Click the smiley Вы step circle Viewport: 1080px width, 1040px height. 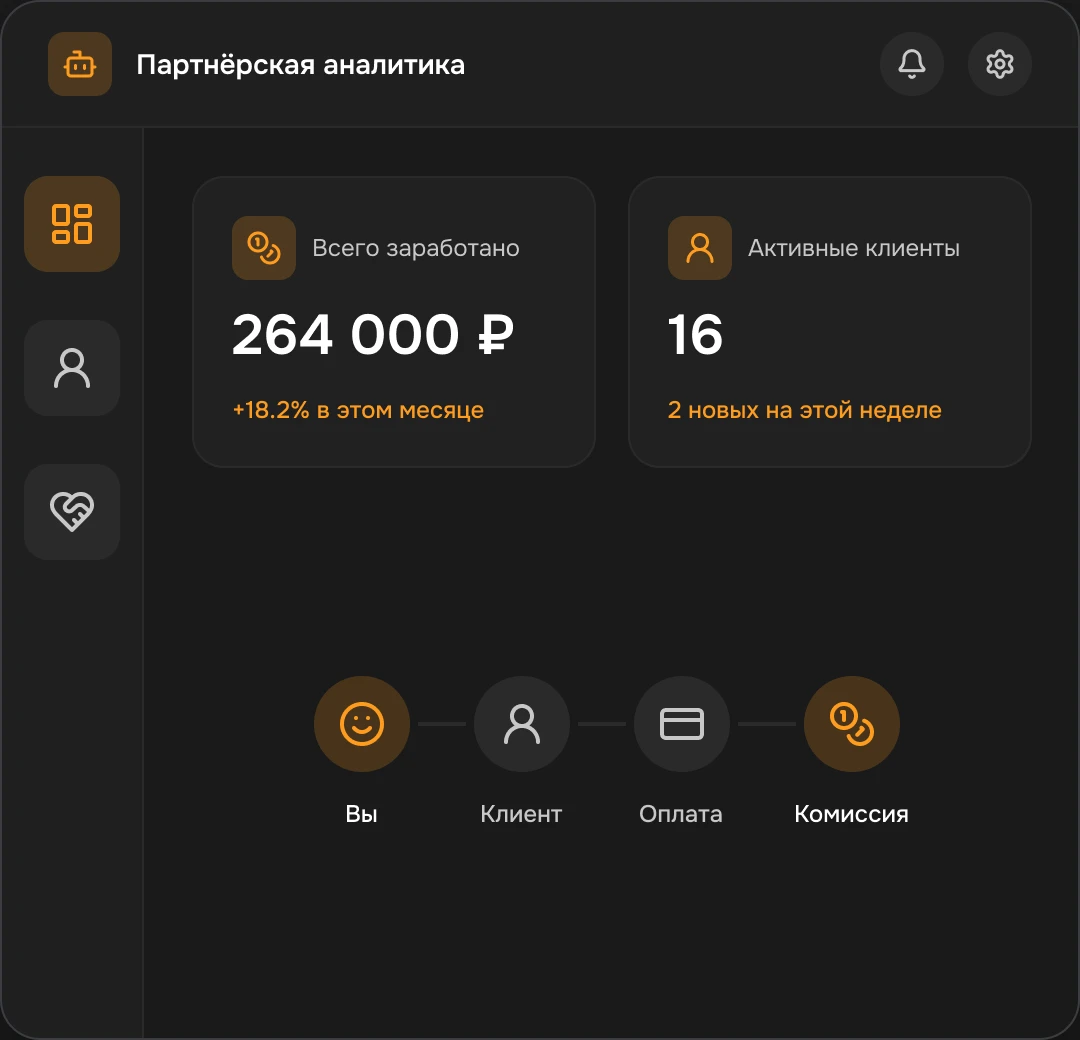point(362,724)
